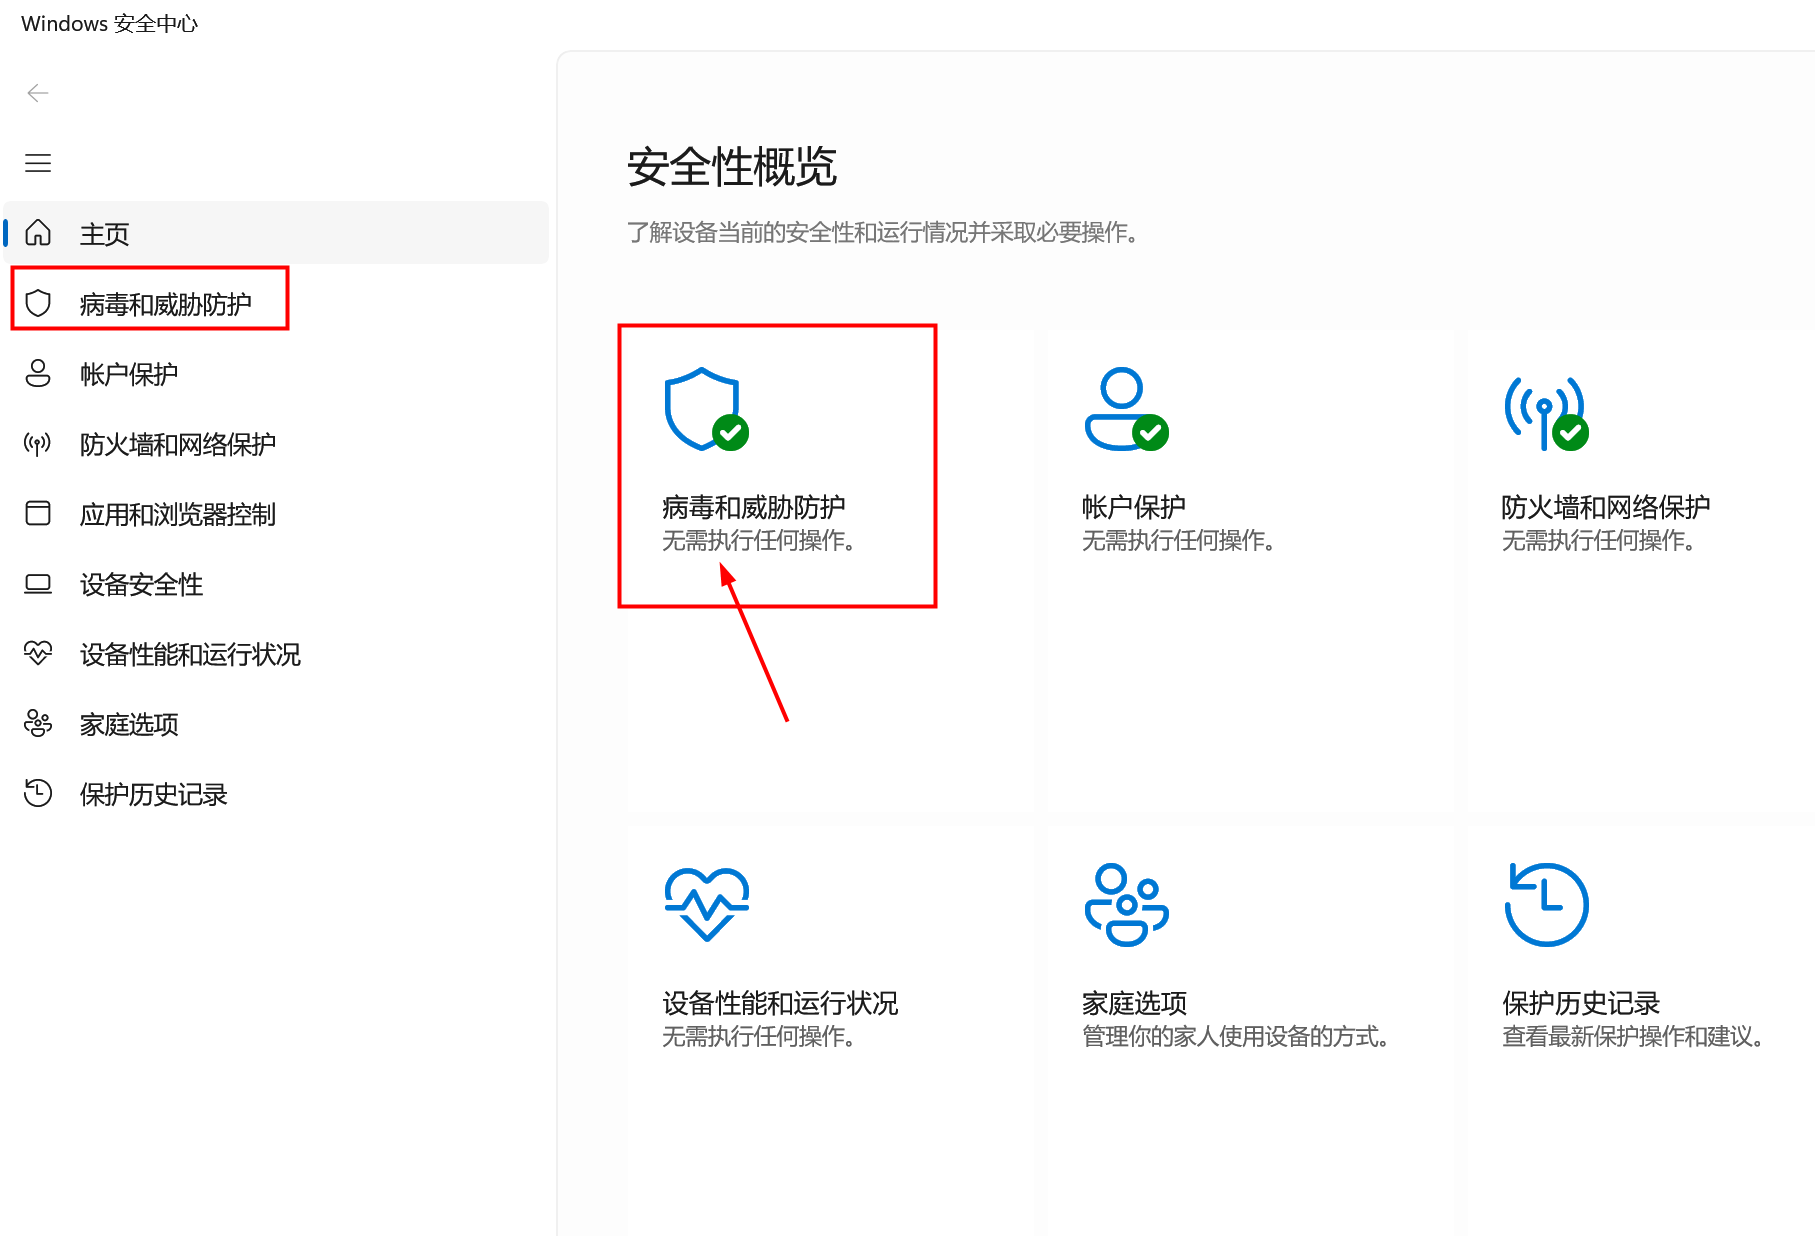Click the Windows 安全中心 window title
The width and height of the screenshot is (1815, 1236).
click(x=110, y=23)
